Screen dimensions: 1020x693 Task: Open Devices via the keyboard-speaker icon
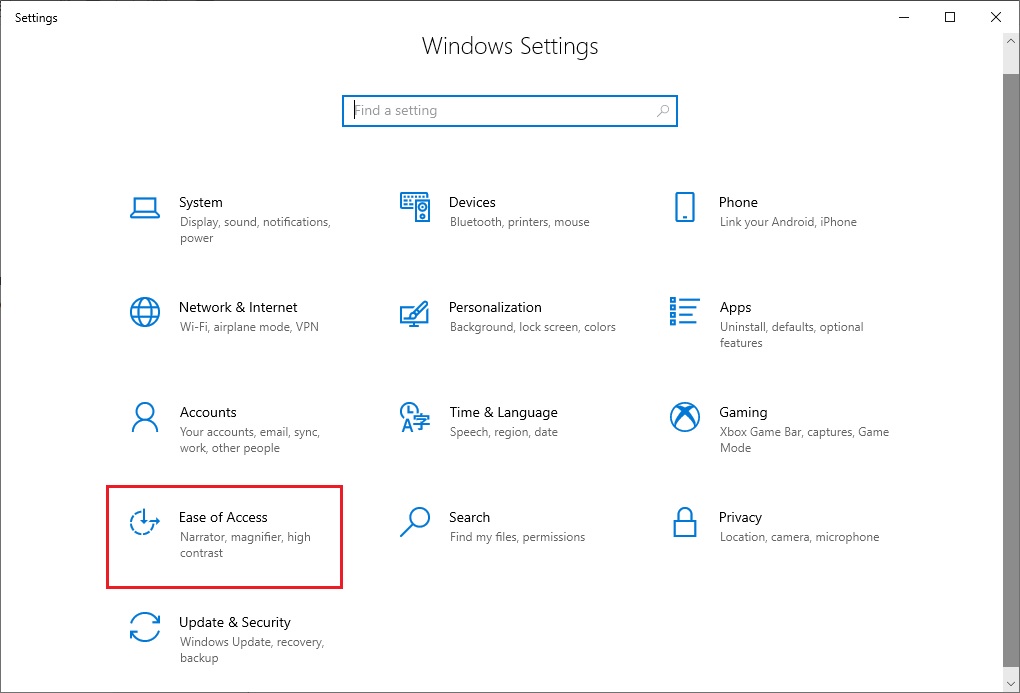(x=414, y=207)
